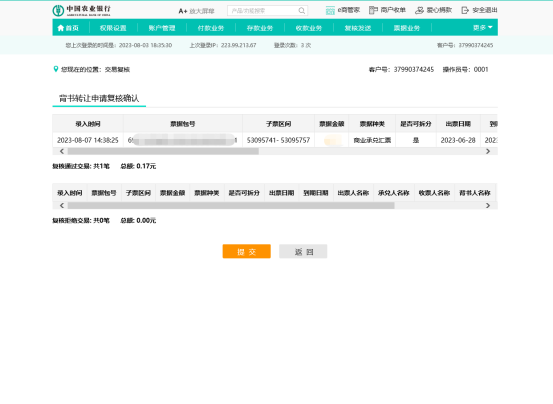The height and width of the screenshot is (404, 553).
Task: Open the 复核发送 menu
Action: 358,28
